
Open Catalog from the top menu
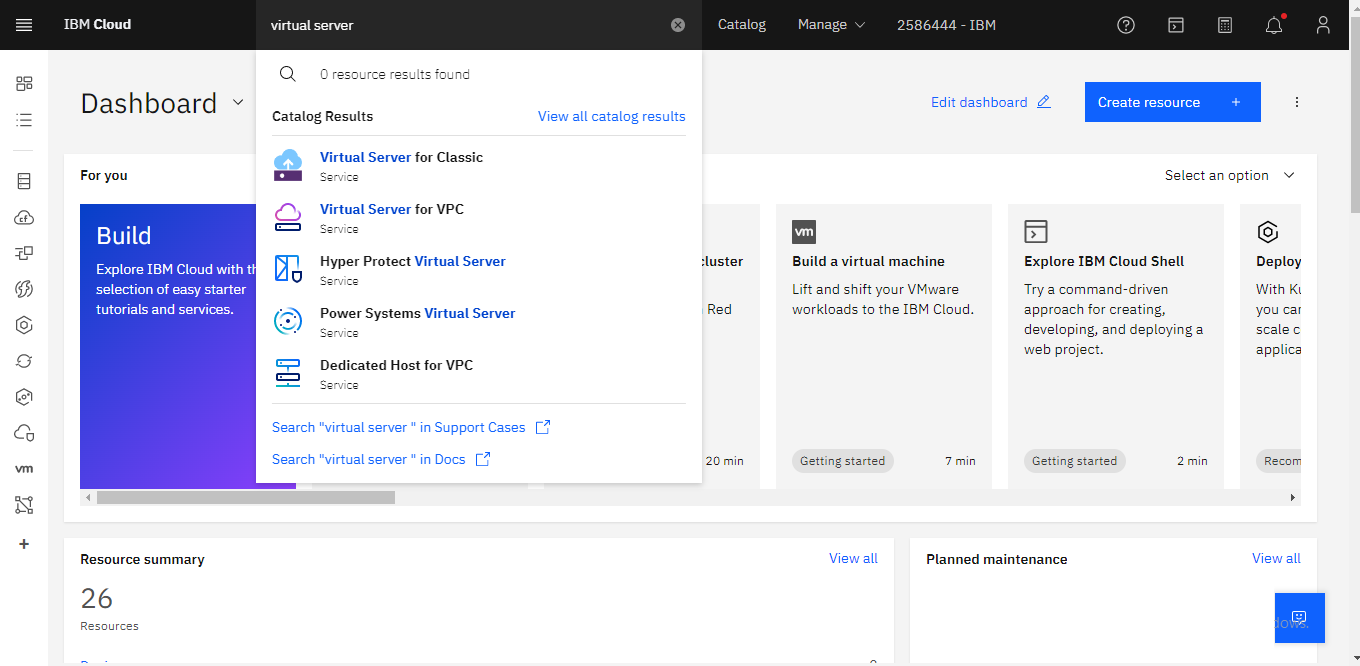coord(741,25)
